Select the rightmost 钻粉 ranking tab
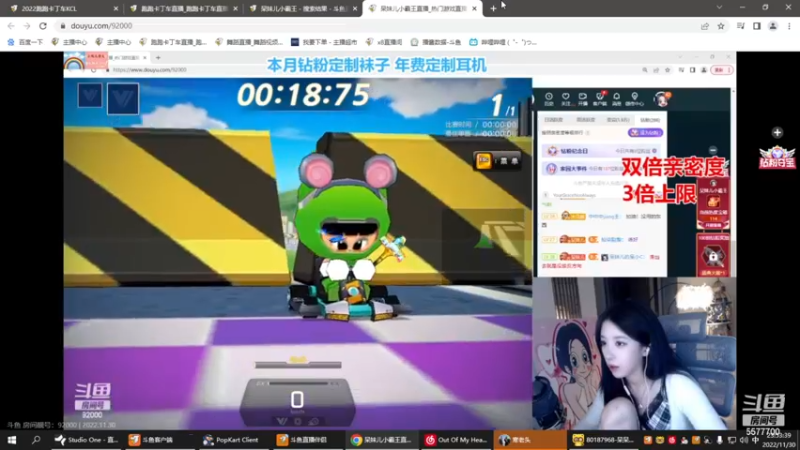 pyautogui.click(x=649, y=120)
